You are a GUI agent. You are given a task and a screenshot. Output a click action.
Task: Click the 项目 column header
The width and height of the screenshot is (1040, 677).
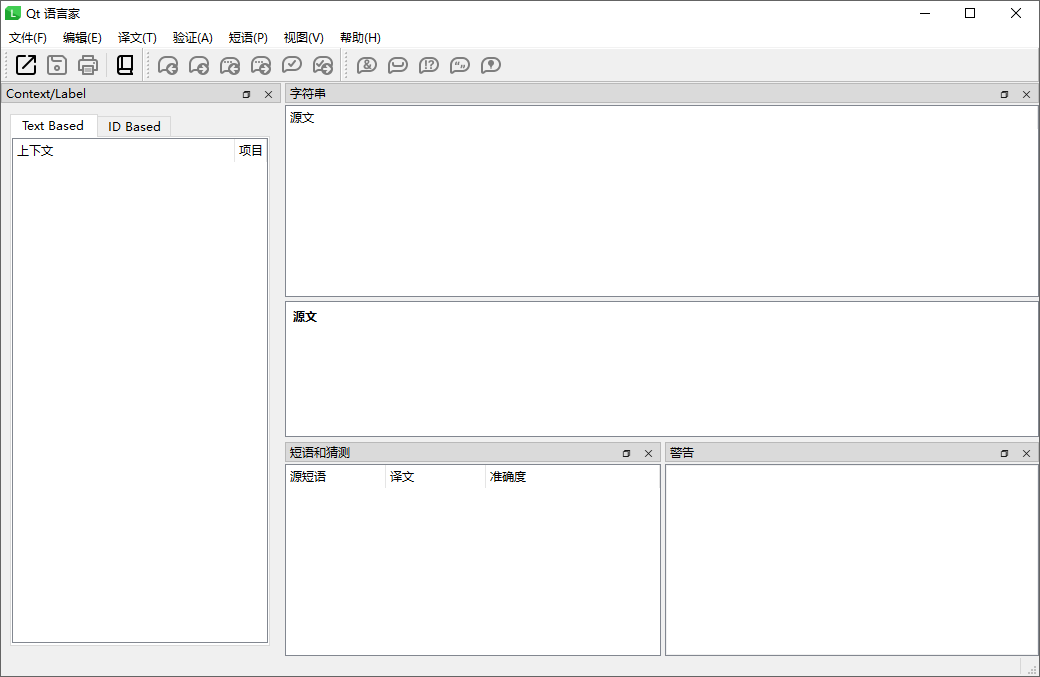tap(251, 151)
